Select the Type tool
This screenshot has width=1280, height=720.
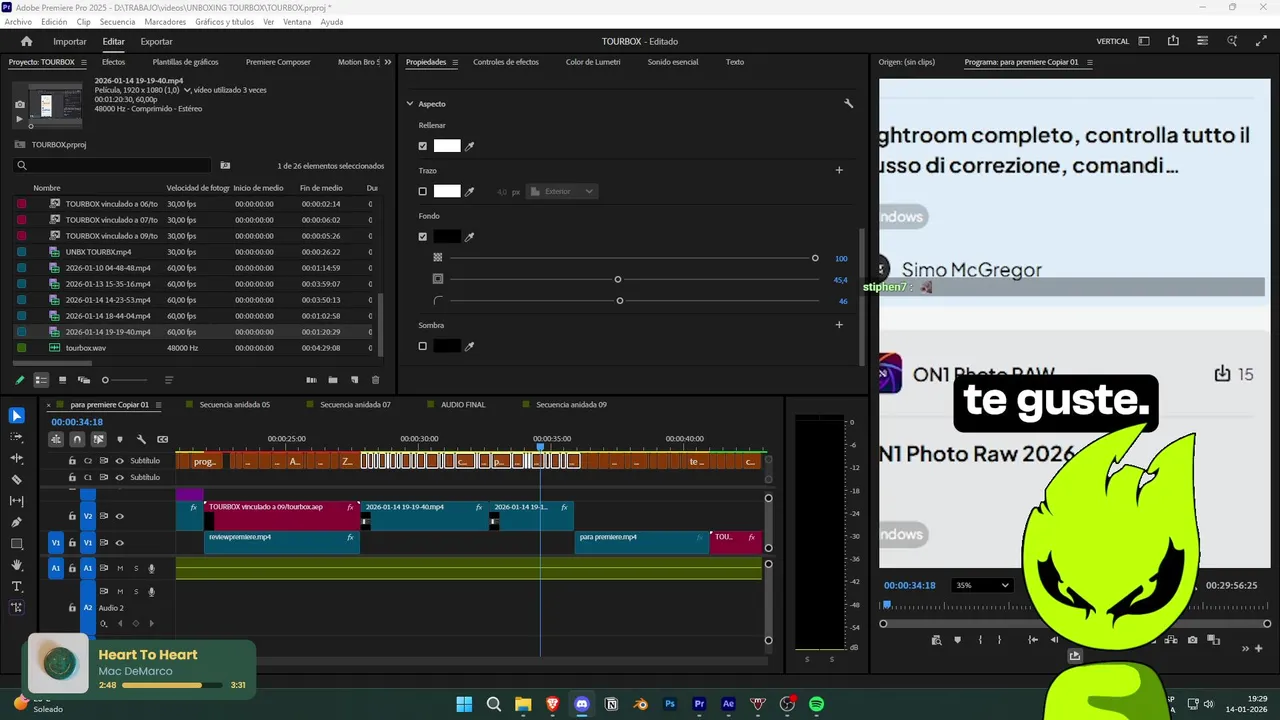(16, 586)
